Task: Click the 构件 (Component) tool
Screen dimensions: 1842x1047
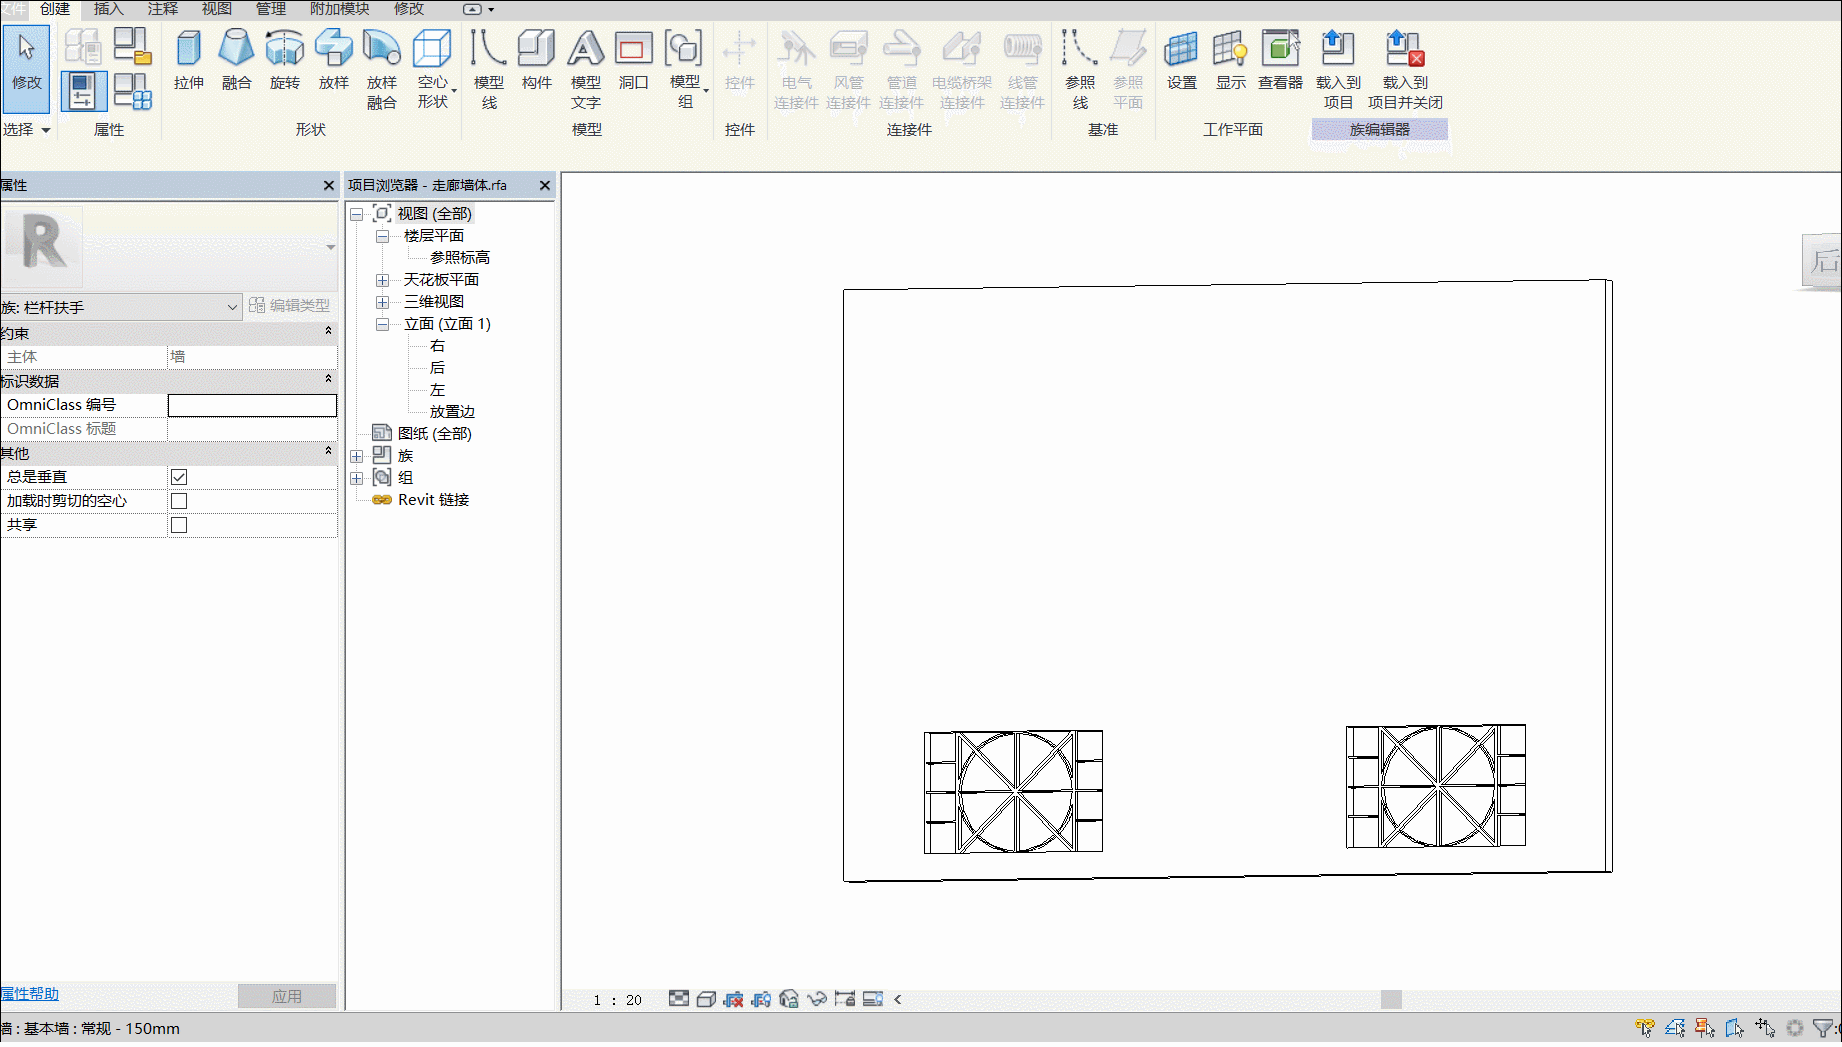Action: [x=537, y=61]
